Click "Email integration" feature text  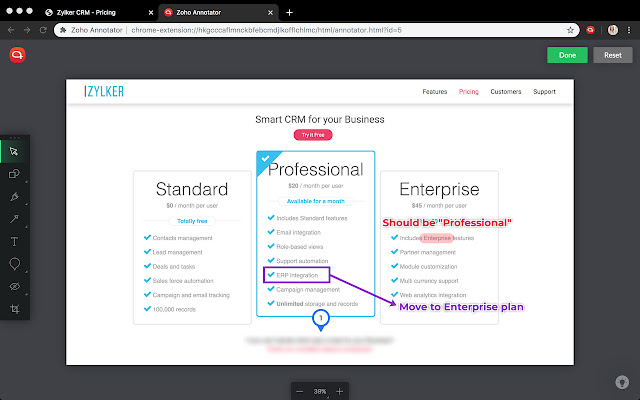[x=298, y=233]
